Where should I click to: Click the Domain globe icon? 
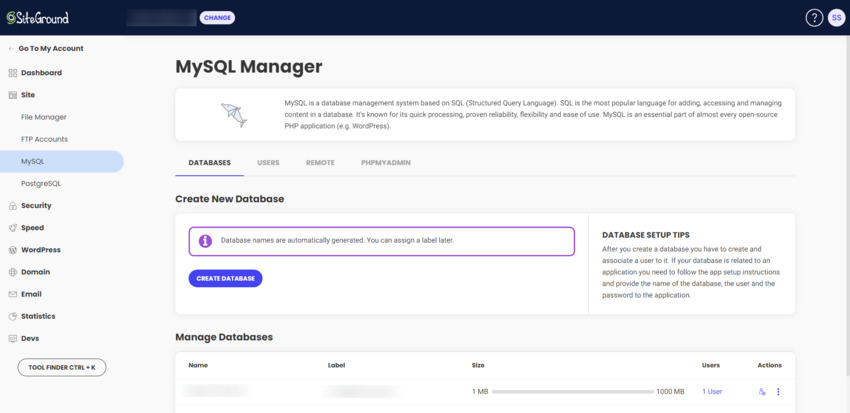(x=12, y=272)
